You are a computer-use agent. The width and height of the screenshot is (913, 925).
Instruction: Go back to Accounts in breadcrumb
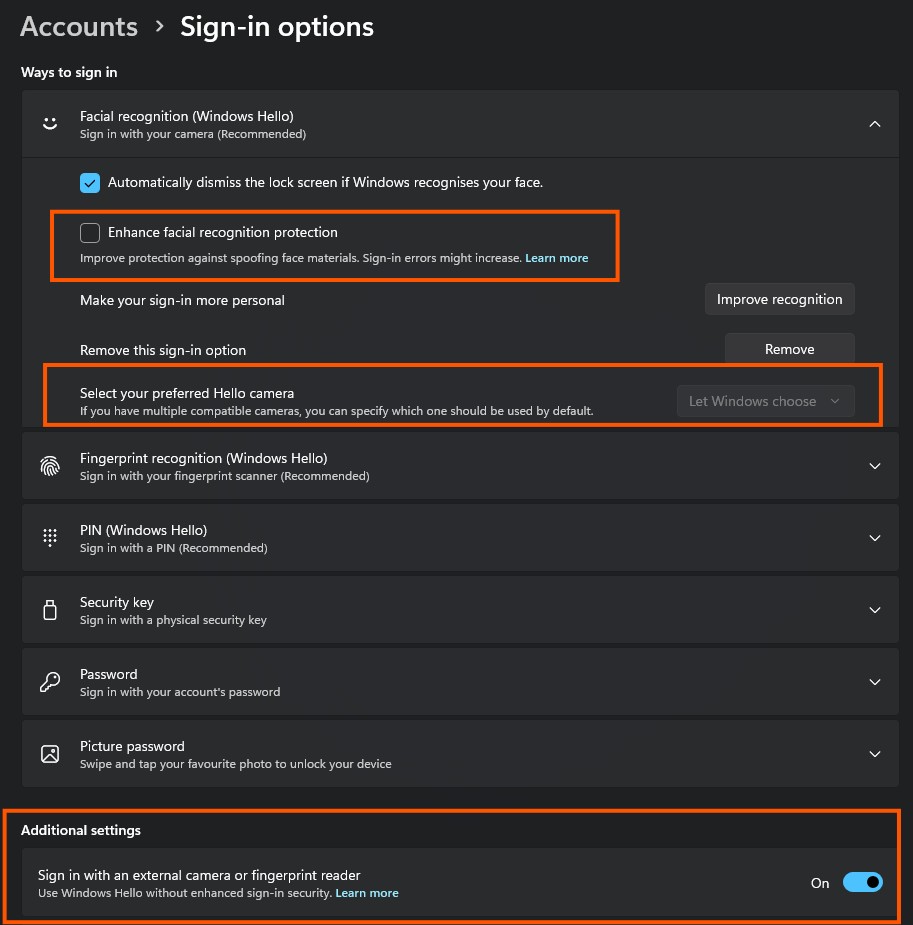point(79,27)
